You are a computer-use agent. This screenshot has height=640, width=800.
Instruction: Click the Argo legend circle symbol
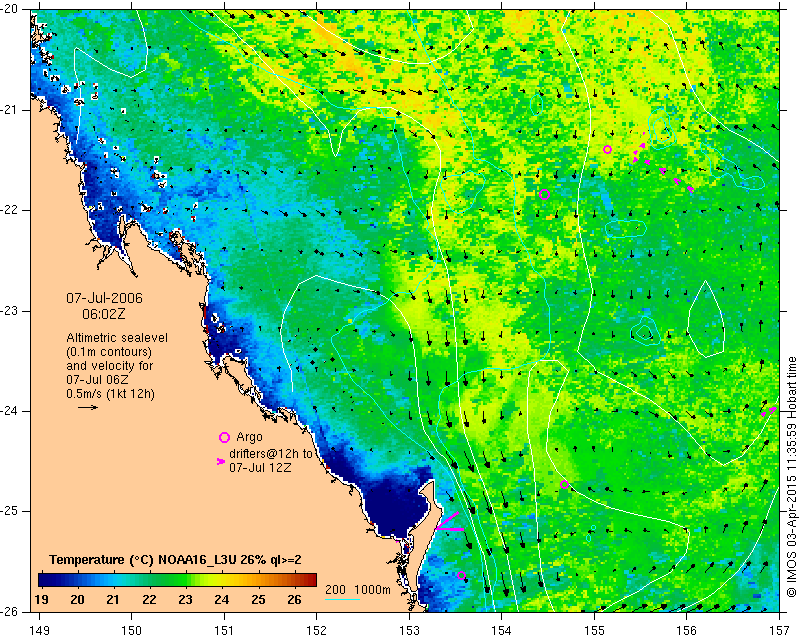pyautogui.click(x=224, y=437)
